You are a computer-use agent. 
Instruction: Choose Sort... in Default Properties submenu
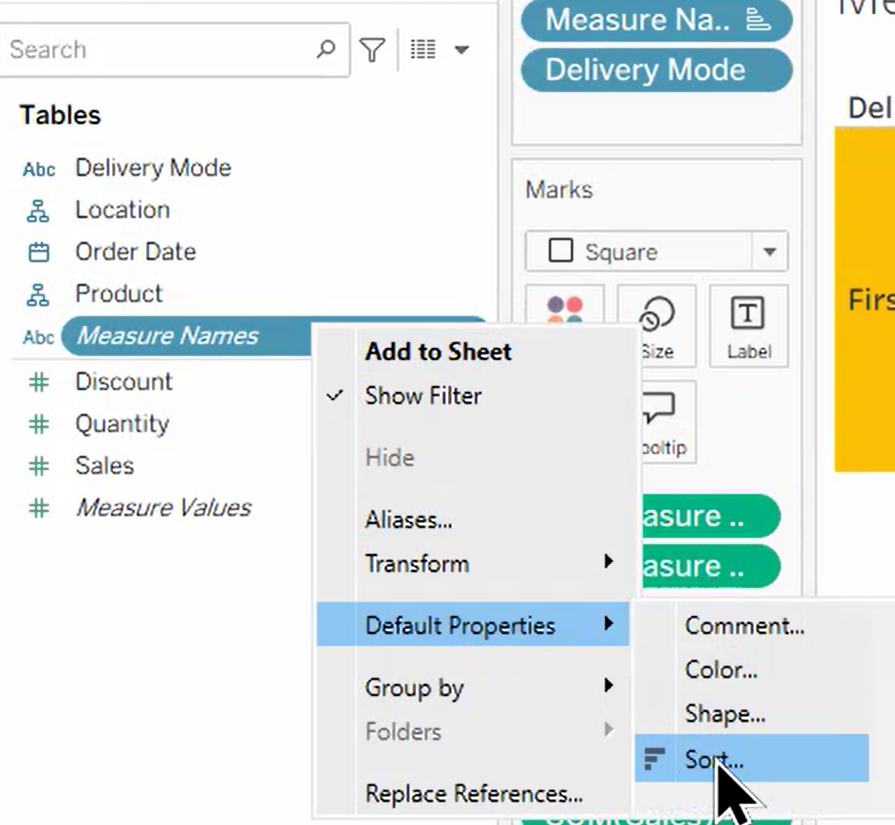[752, 758]
